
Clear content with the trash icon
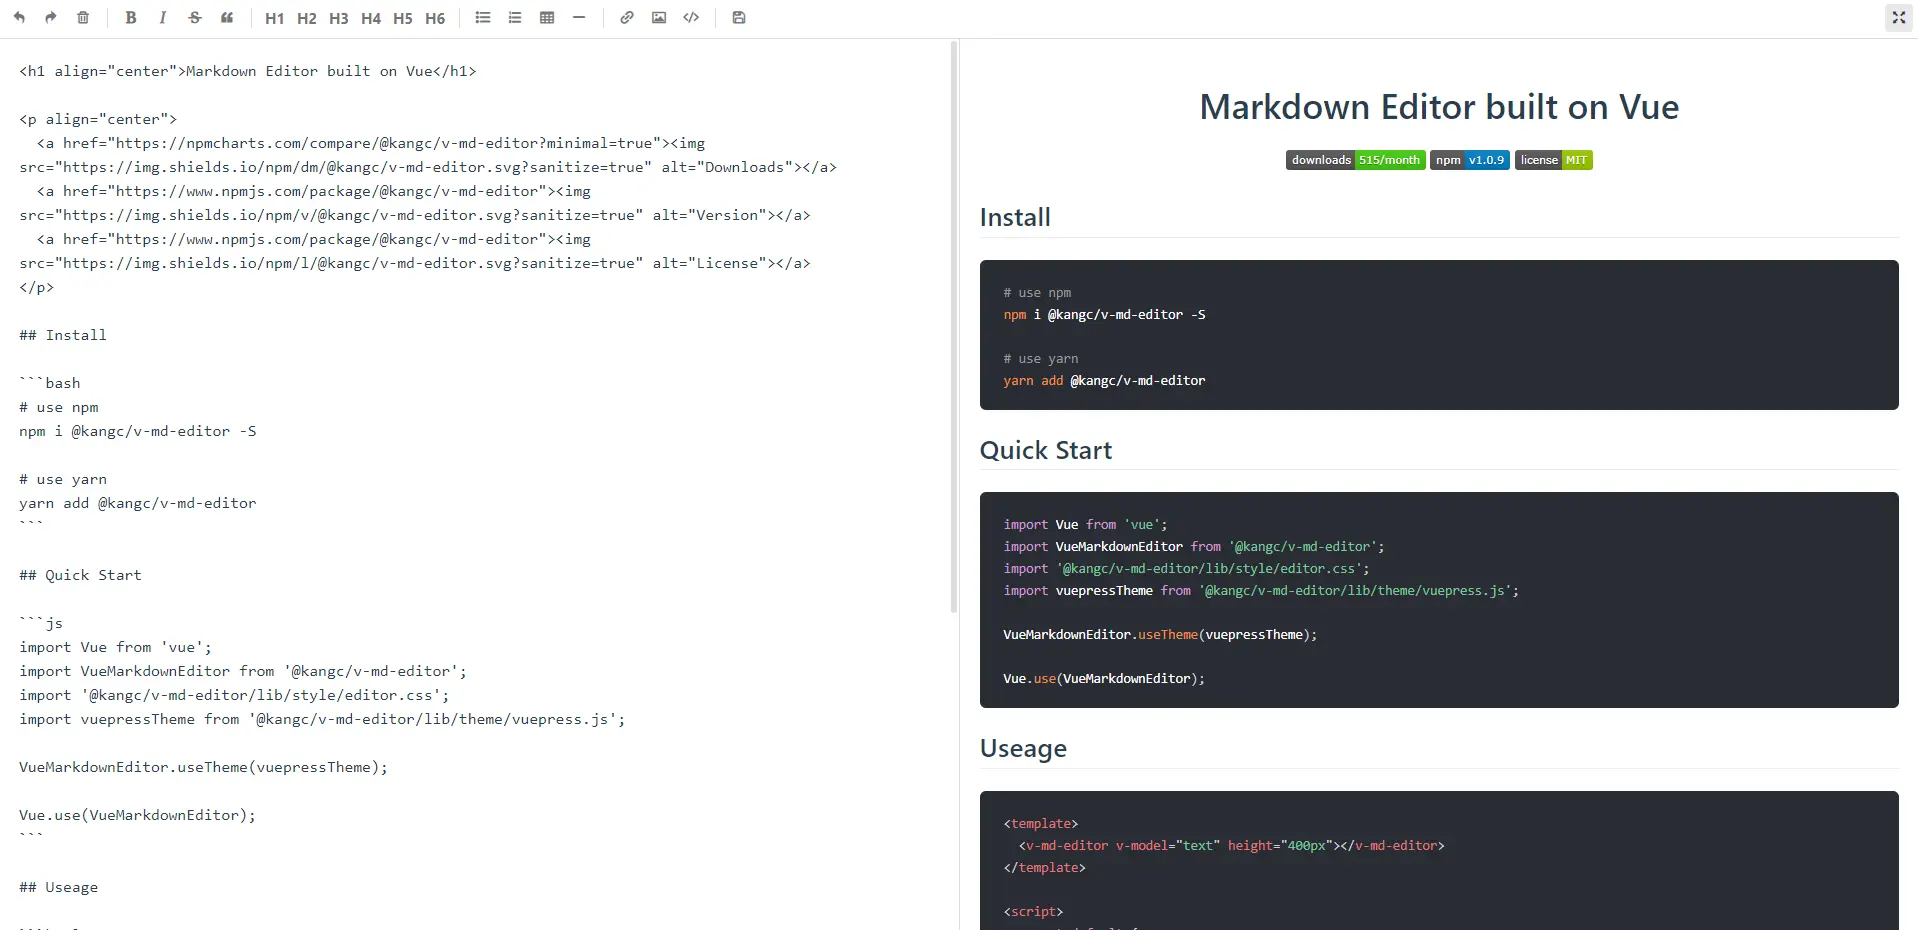[x=83, y=18]
